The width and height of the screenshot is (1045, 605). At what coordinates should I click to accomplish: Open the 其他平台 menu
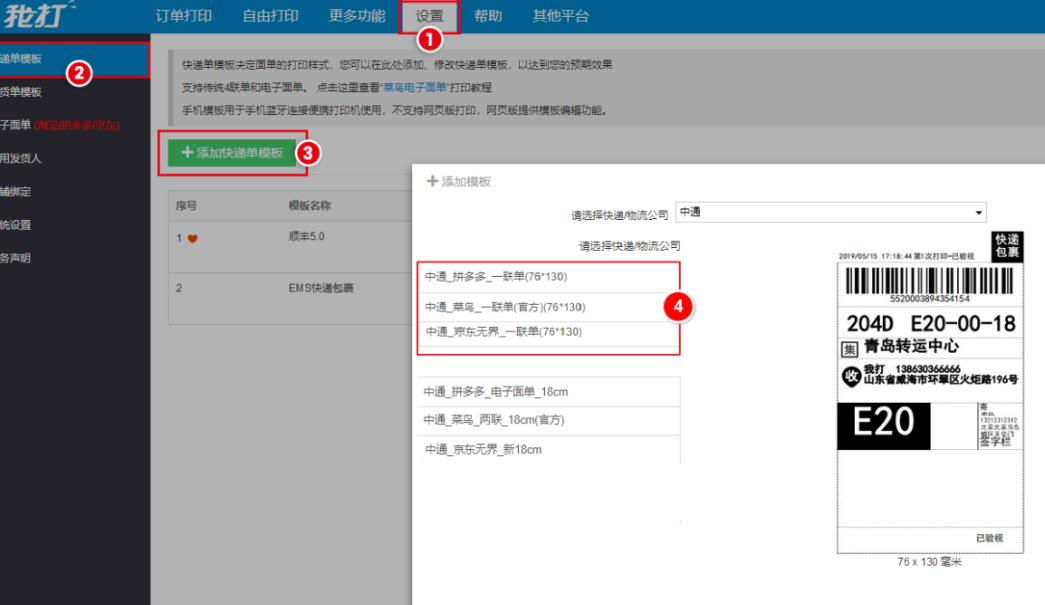tap(560, 16)
